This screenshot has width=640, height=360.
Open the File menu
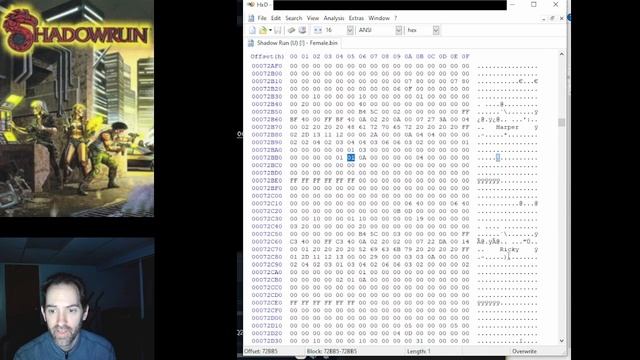click(x=262, y=18)
